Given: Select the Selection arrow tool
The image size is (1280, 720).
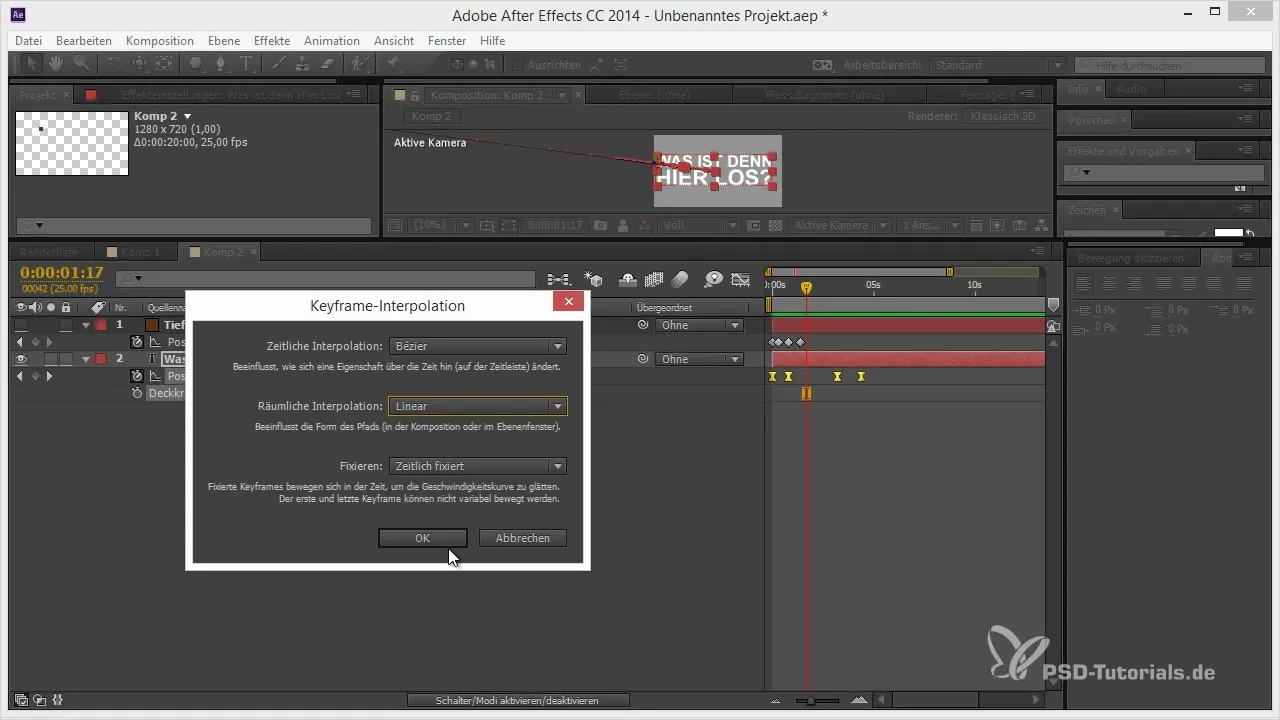Looking at the screenshot, I should (x=31, y=64).
